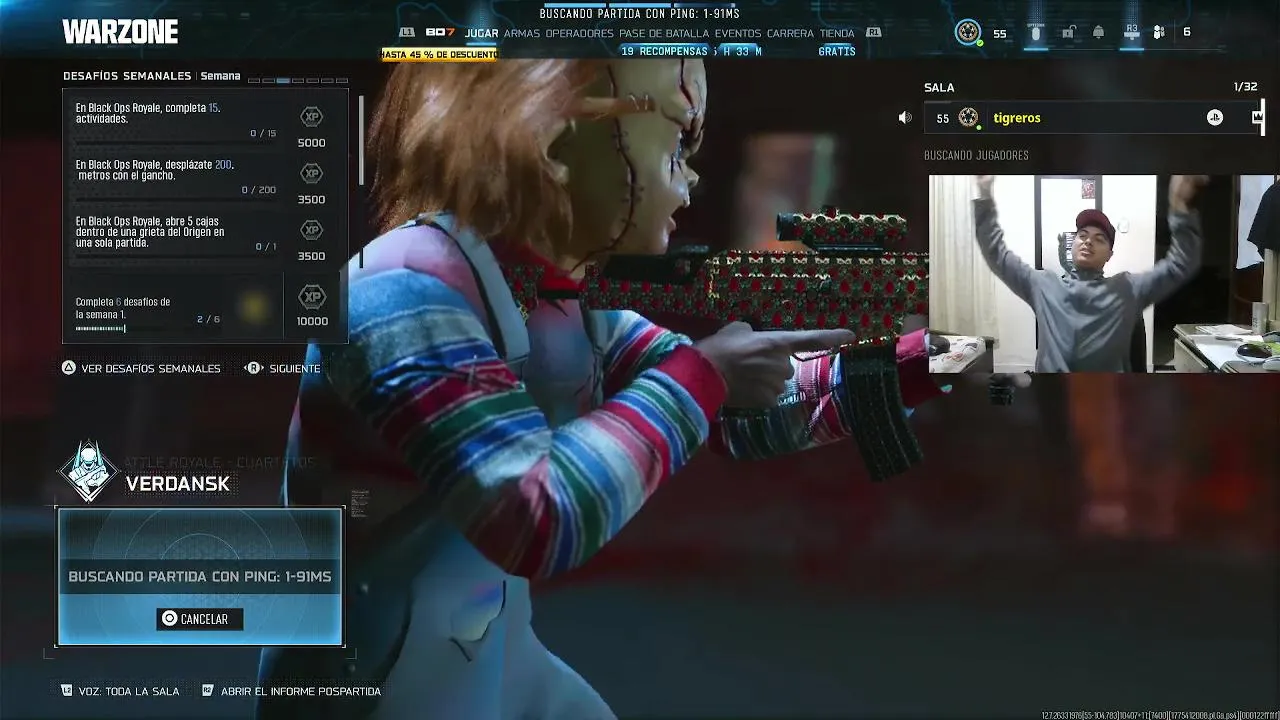This screenshot has height=720, width=1280.
Task: Click the grappling hook challenge progress bar
Action: [x=176, y=200]
